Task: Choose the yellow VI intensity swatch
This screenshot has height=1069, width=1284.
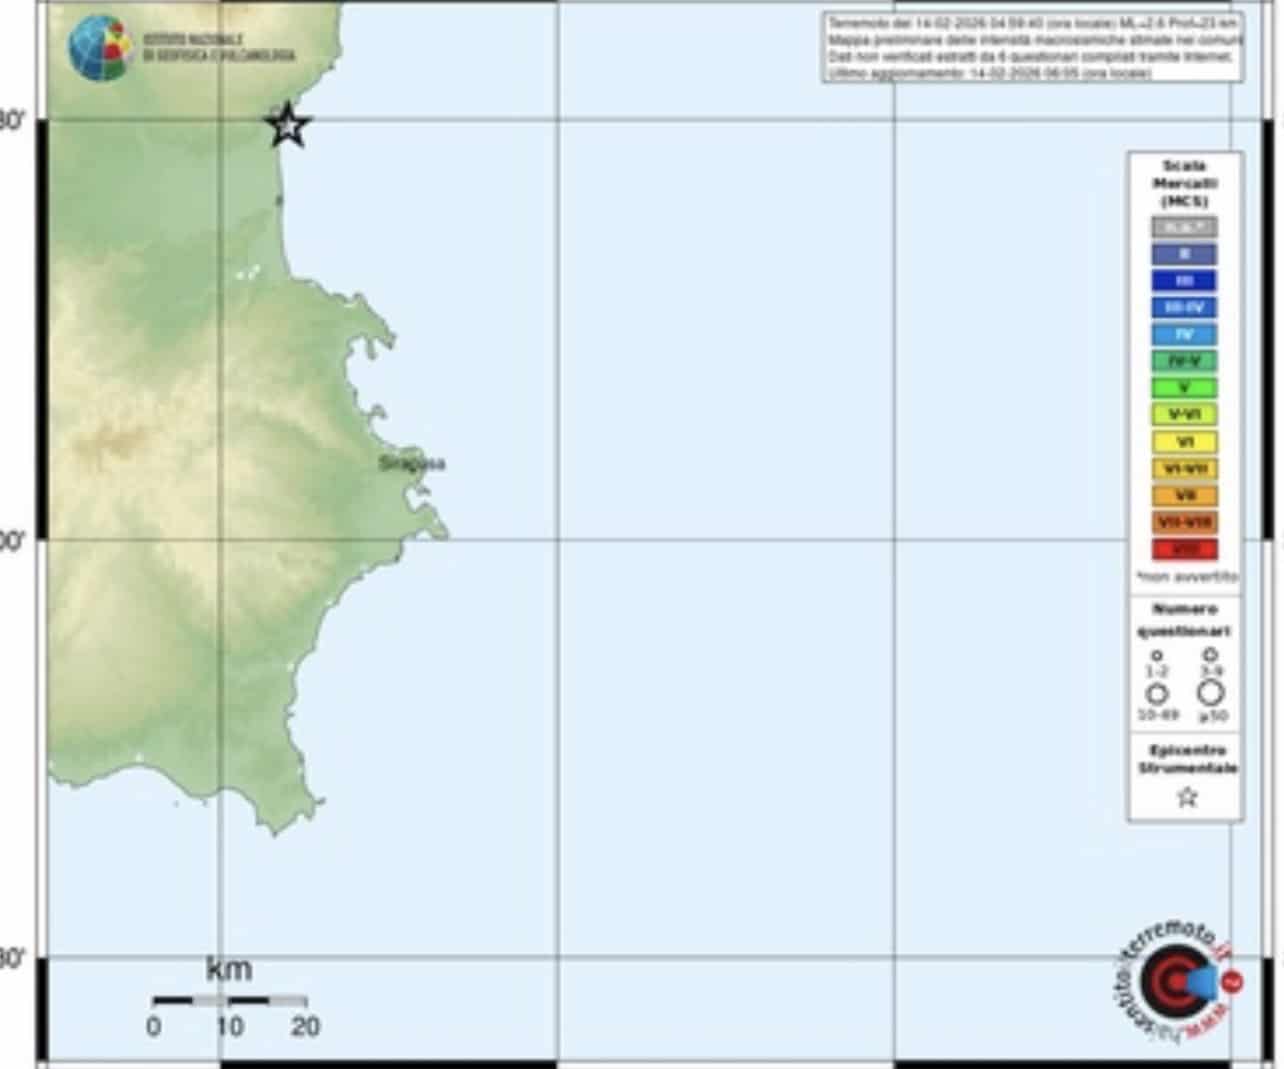Action: pos(1184,442)
